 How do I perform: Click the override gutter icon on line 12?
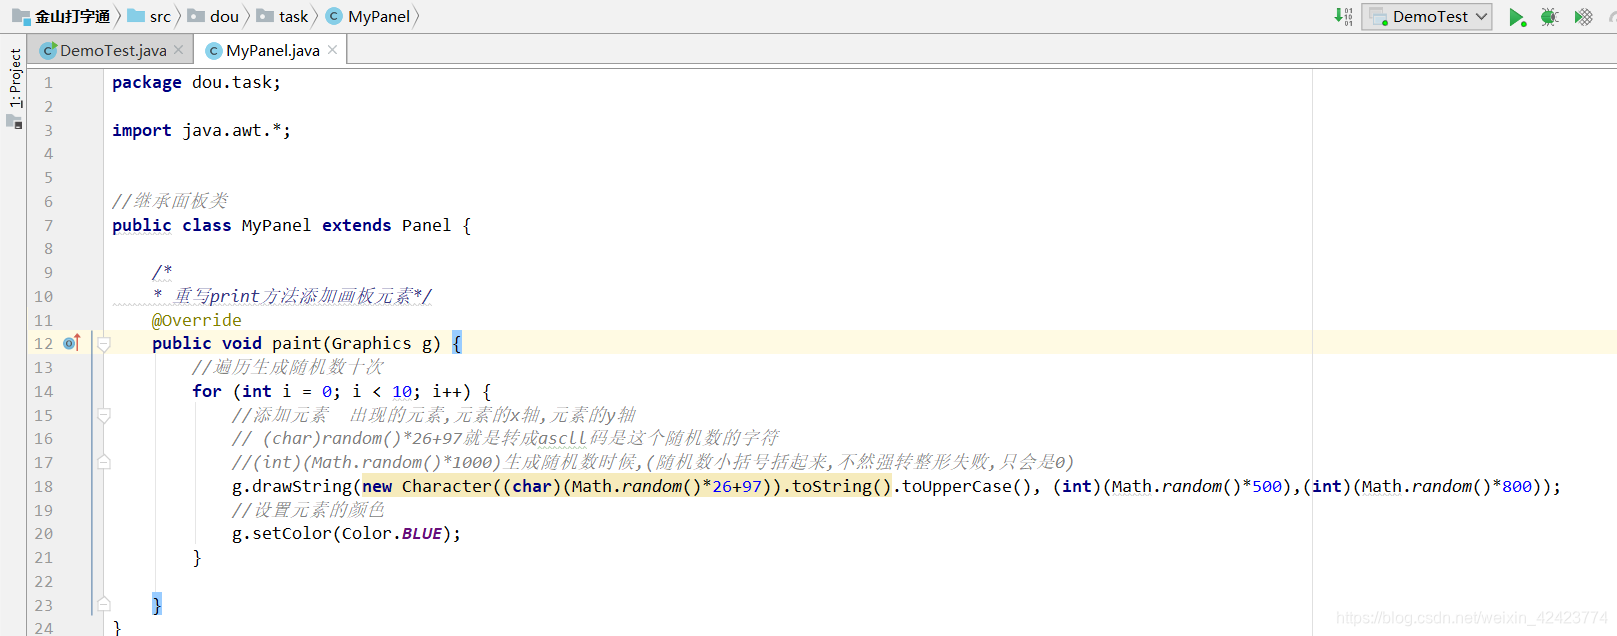point(71,343)
